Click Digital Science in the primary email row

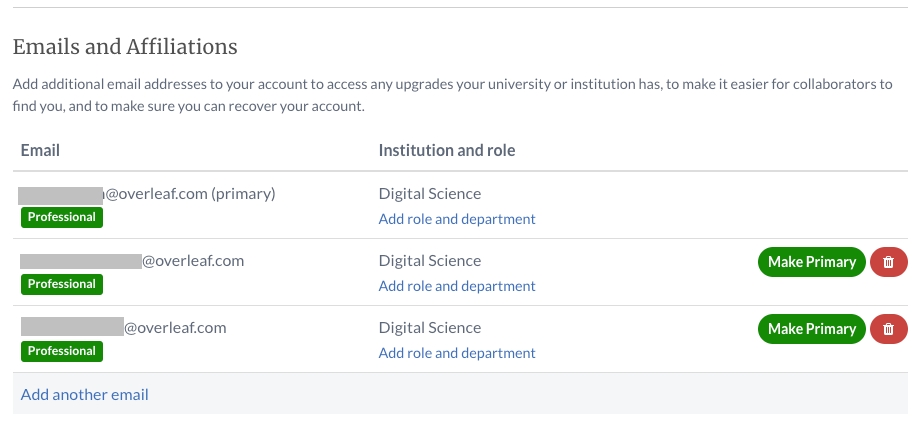[x=429, y=194]
